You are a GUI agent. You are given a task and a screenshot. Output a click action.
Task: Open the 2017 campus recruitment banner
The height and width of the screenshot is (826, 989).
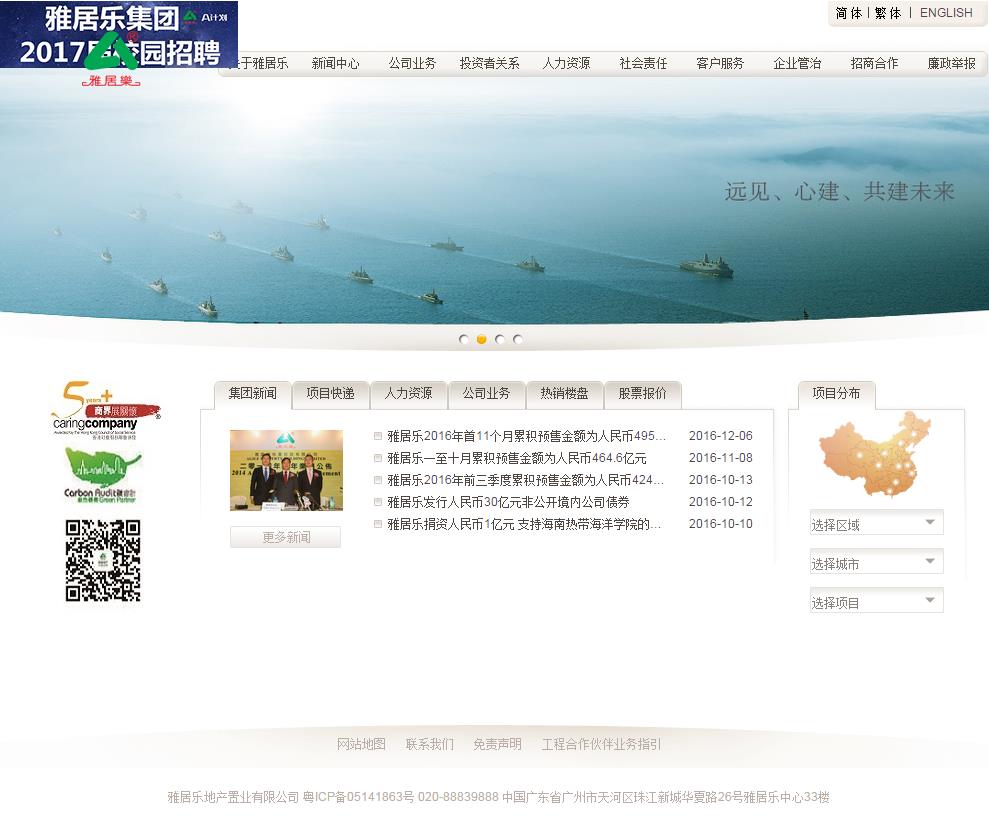(119, 34)
